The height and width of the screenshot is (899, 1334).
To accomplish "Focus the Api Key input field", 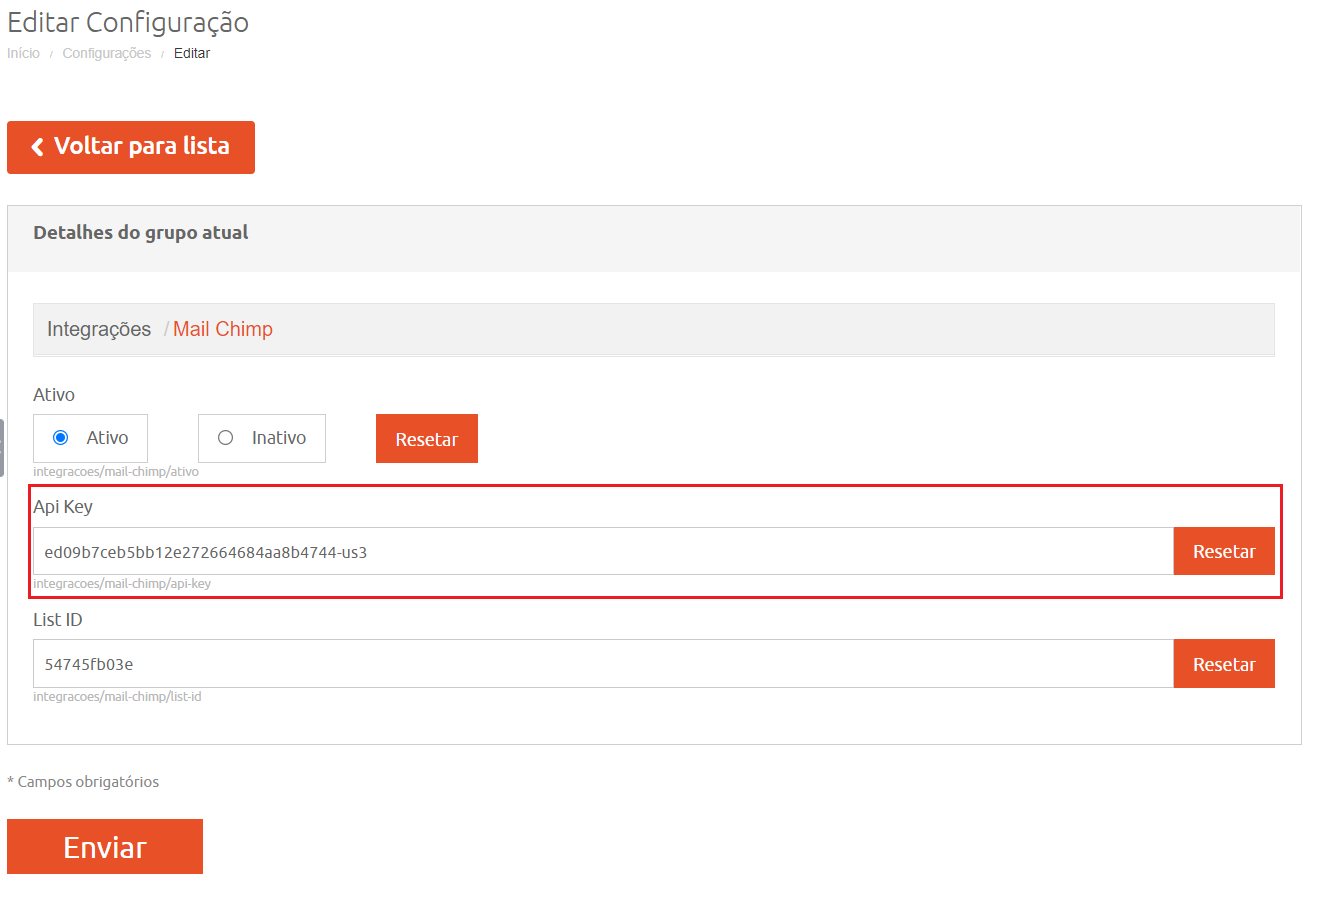I will (603, 551).
